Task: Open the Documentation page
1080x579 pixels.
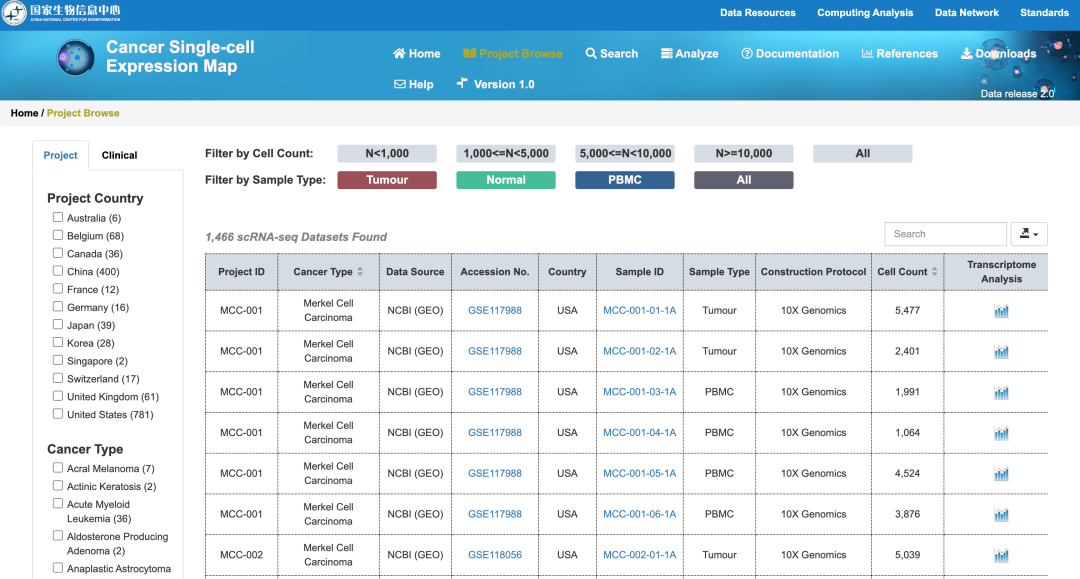Action: 790,54
